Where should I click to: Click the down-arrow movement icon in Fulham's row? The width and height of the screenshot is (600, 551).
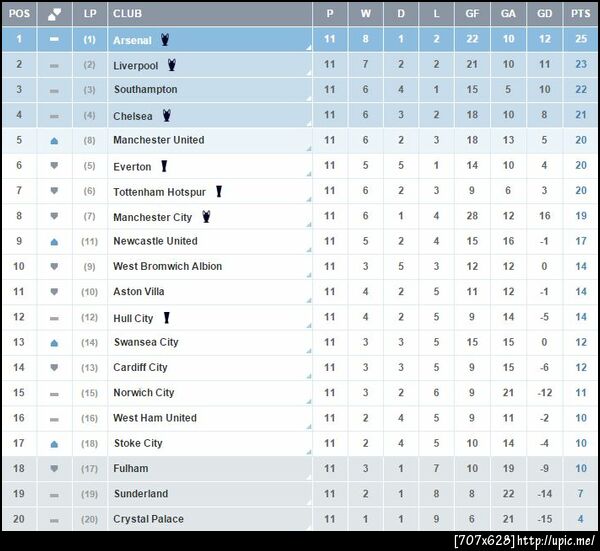pos(54,469)
